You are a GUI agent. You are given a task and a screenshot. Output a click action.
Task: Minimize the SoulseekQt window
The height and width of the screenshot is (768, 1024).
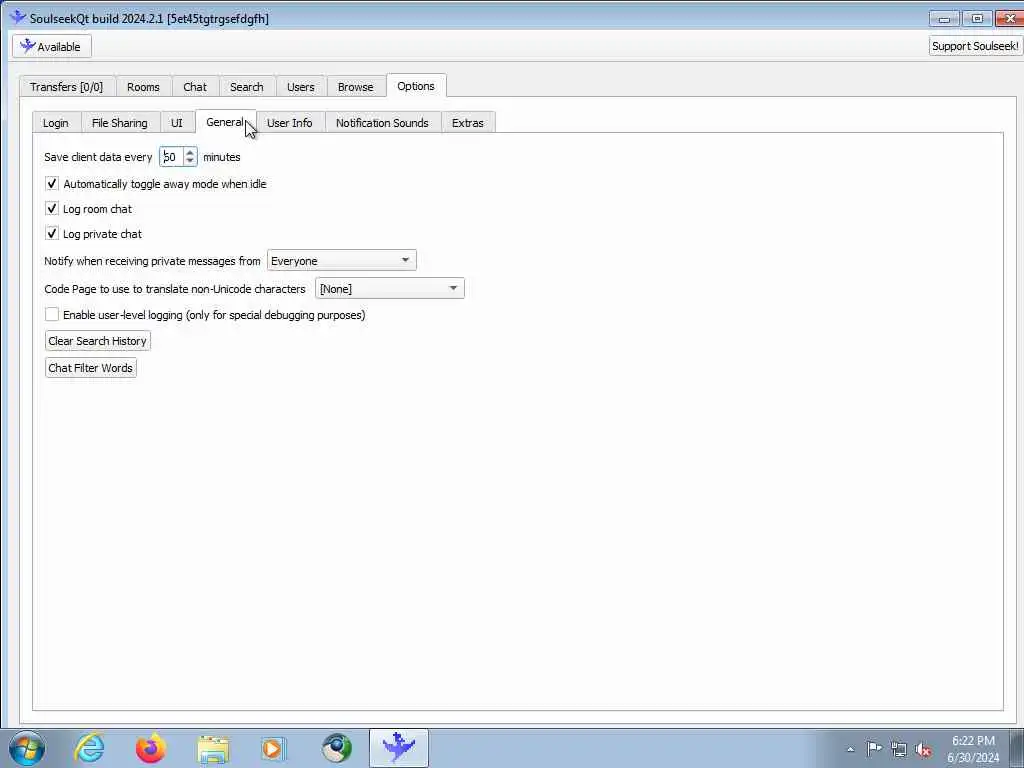pos(944,19)
